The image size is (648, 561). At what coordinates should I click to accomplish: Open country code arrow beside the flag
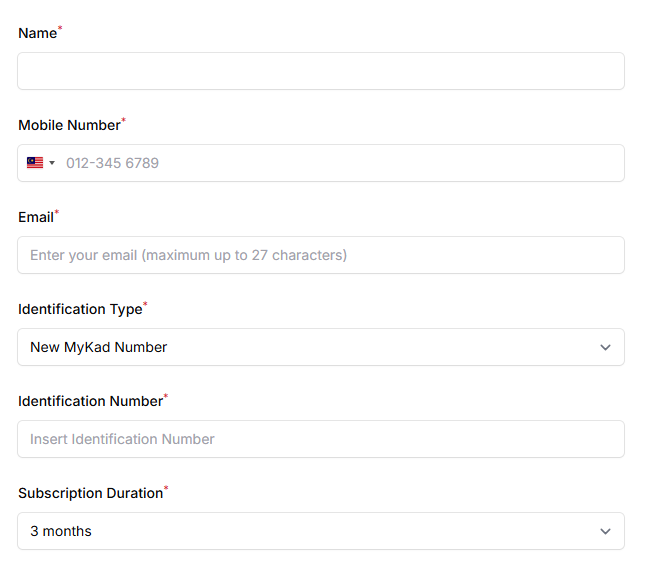[x=52, y=163]
